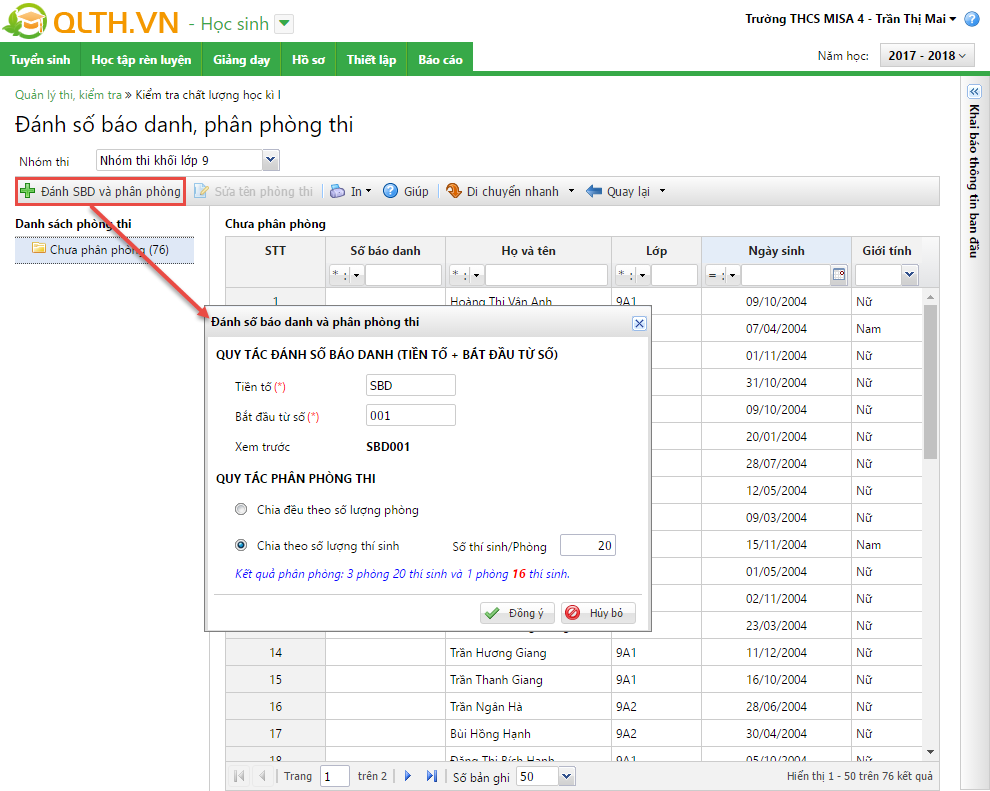Viewport: 990px width, 791px height.
Task: Open the Số bản ghi dropdown
Action: [x=566, y=776]
